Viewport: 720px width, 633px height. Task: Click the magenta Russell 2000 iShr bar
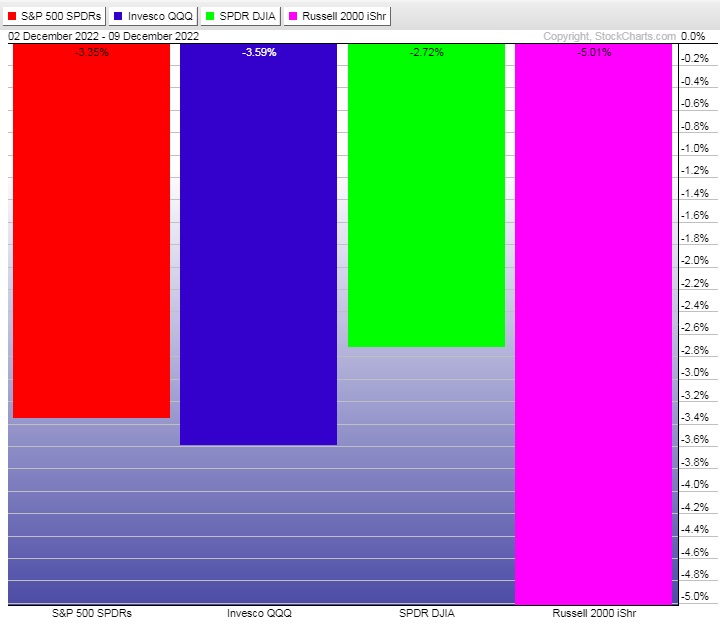pyautogui.click(x=594, y=324)
